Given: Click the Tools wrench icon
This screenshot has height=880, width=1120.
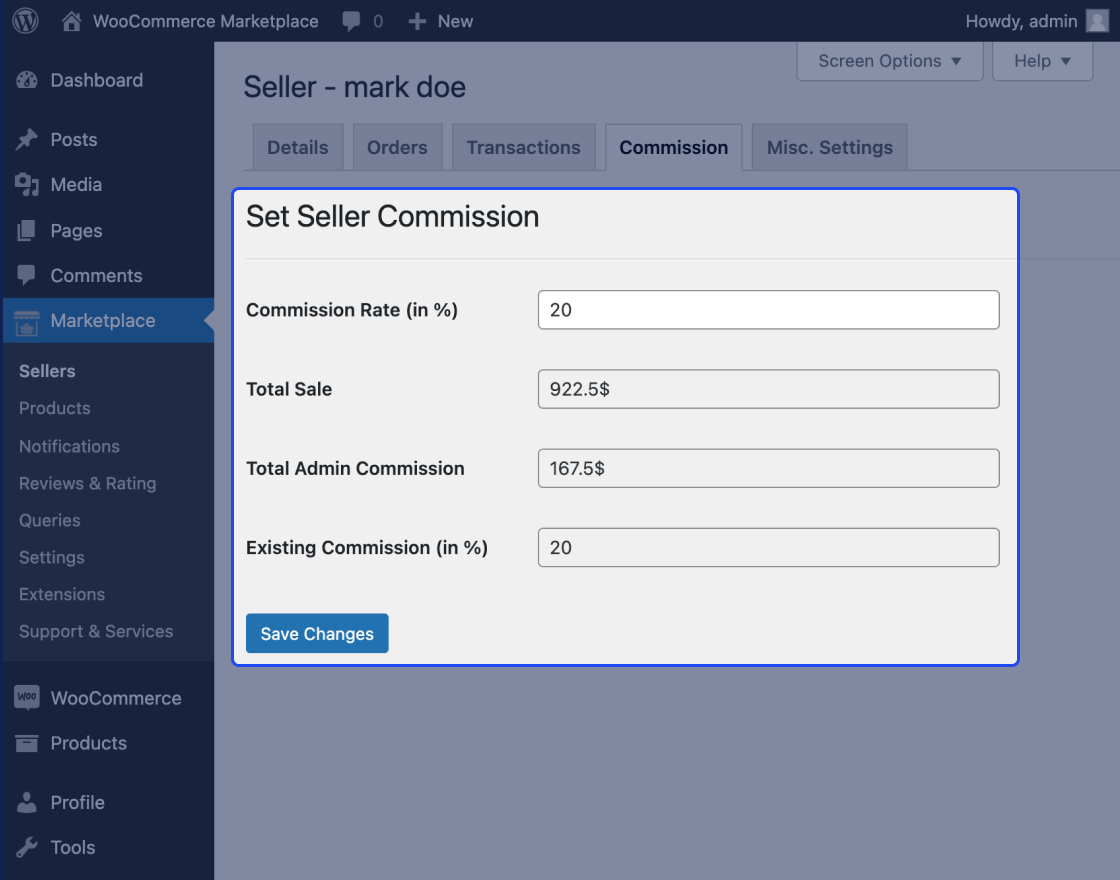Looking at the screenshot, I should pos(27,848).
